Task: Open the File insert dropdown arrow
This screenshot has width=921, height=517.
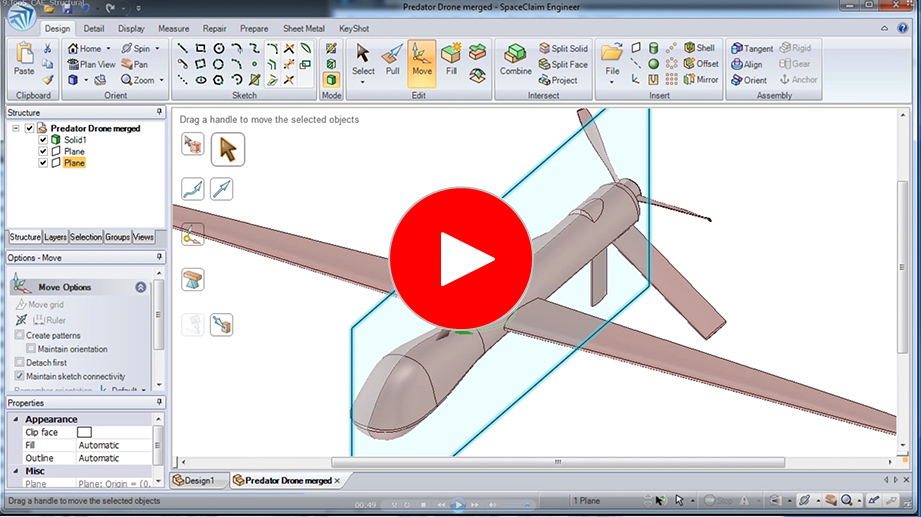Action: point(611,82)
